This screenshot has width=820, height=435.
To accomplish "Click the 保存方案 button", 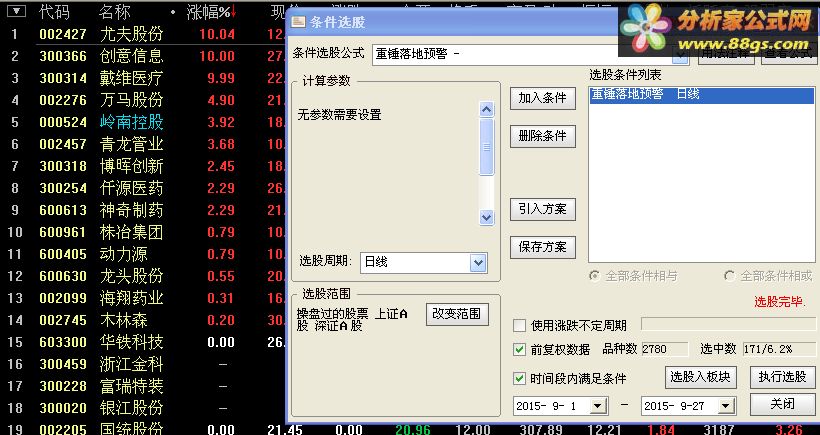I will [543, 247].
